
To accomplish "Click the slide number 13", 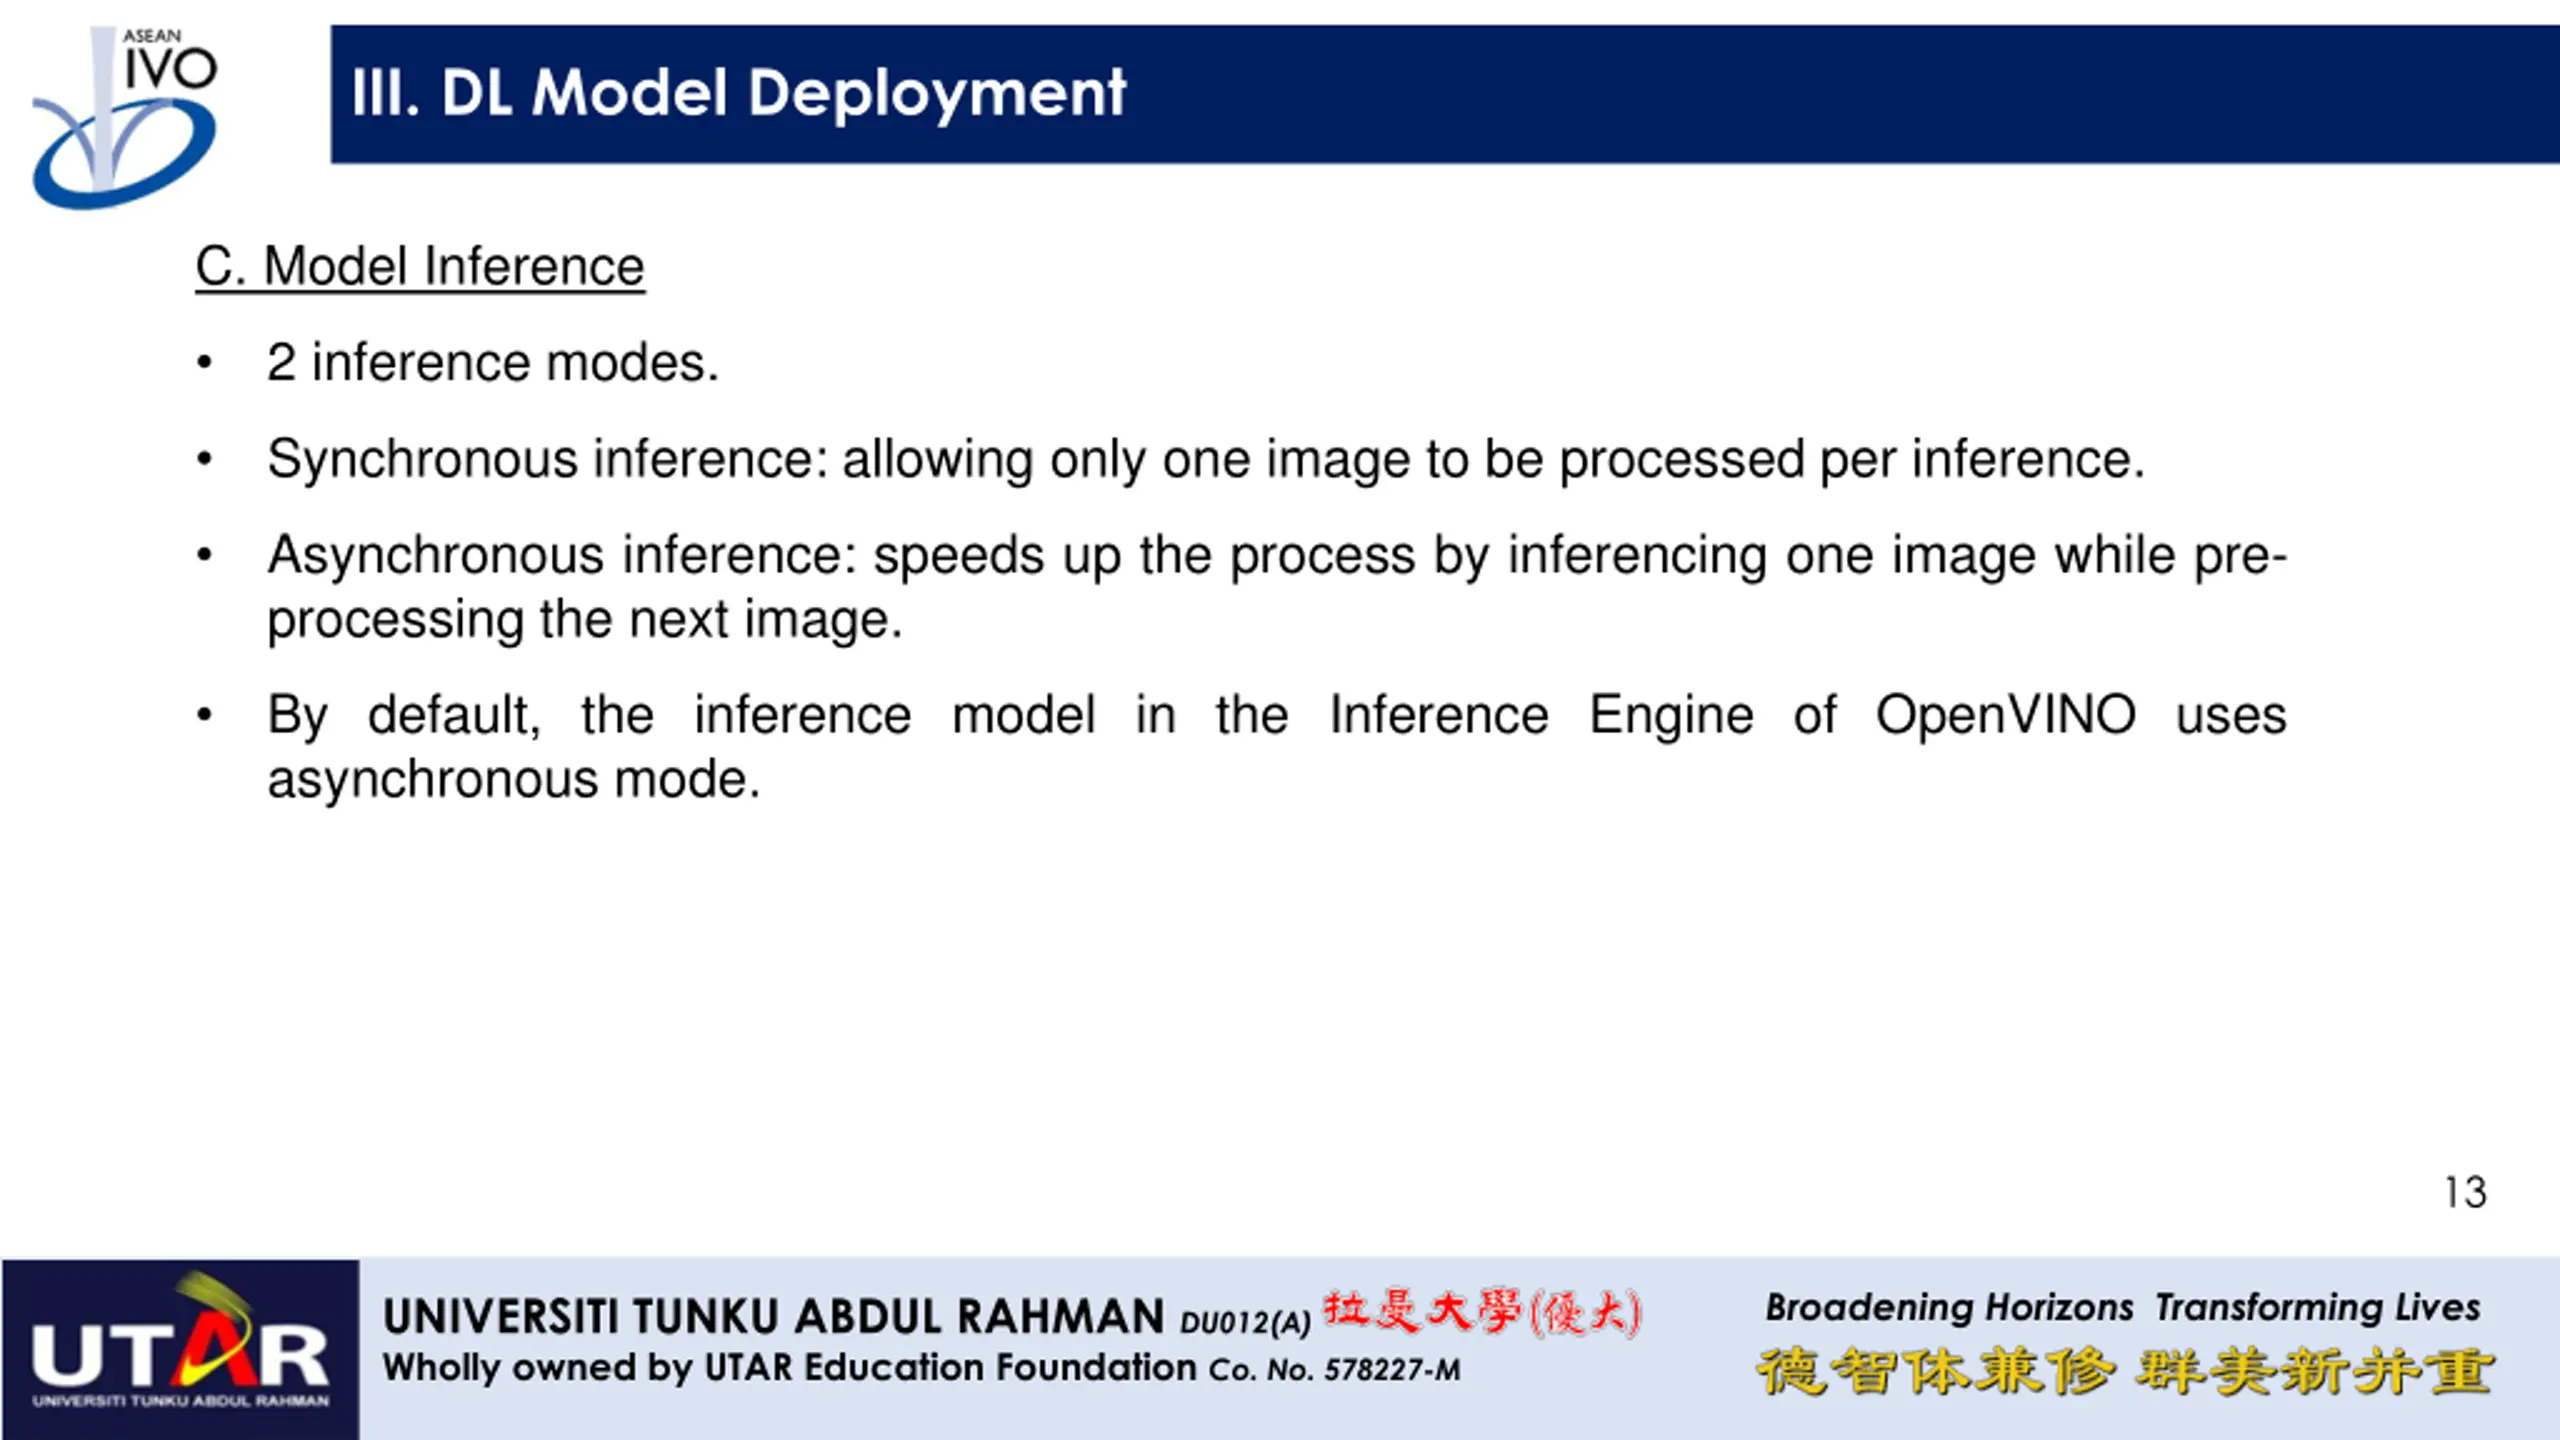I will tap(2466, 1193).
